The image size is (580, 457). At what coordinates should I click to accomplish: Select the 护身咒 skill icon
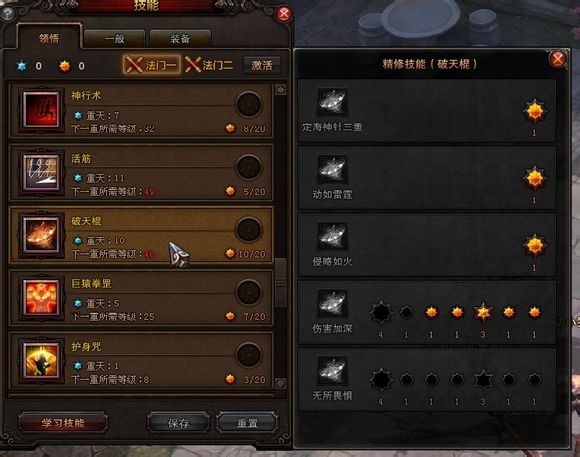41,360
